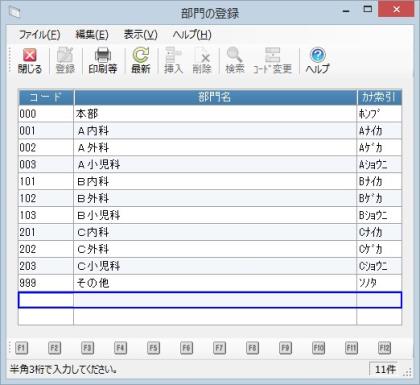Click code cell 101

click(x=46, y=182)
